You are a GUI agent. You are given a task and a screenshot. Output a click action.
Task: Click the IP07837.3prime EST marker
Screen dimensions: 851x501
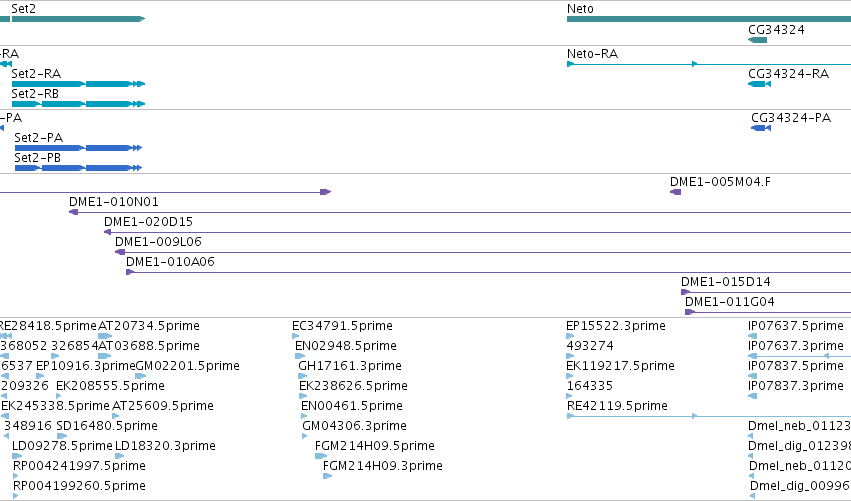[x=752, y=396]
